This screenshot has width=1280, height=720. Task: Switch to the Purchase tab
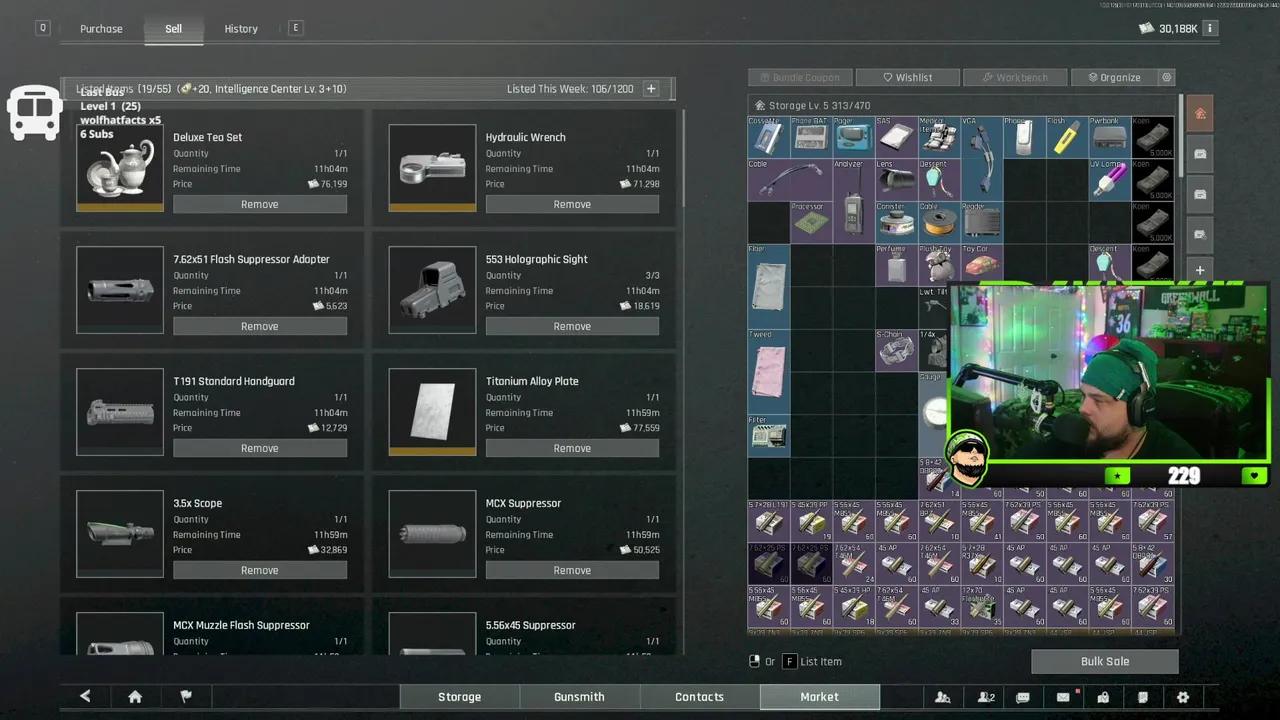[101, 29]
